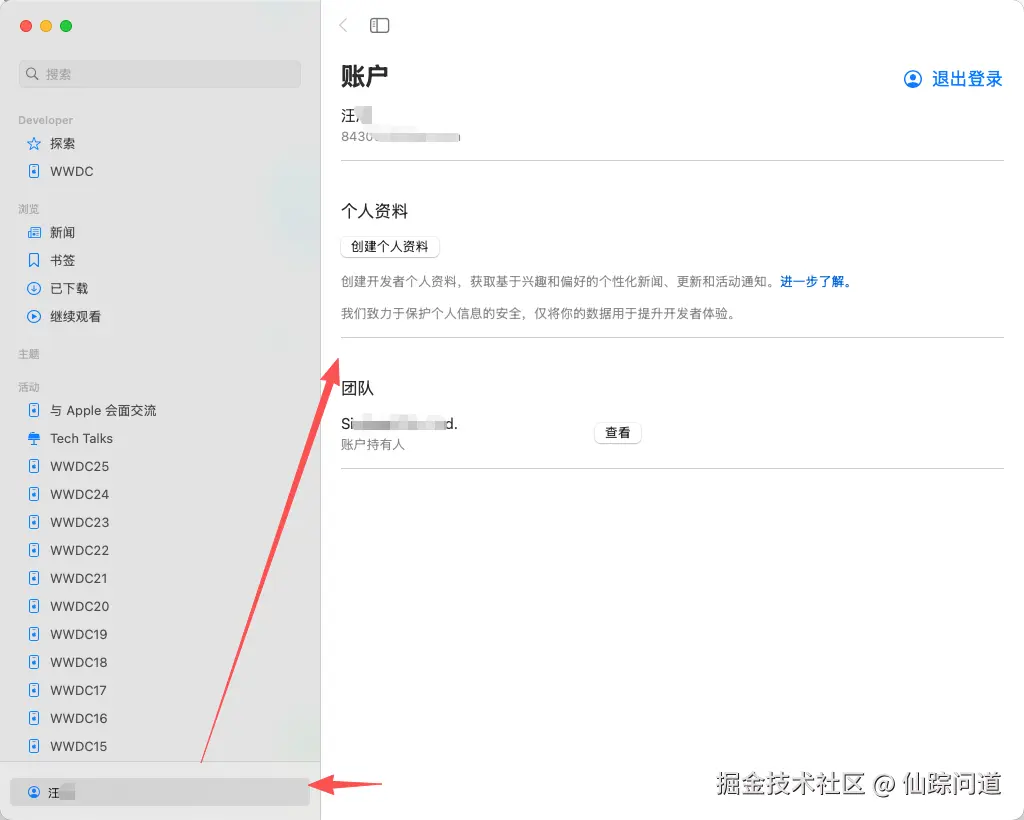Screen dimensions: 1024x820
Task: Select the WWDC16 sidebar icon
Action: [x=34, y=718]
